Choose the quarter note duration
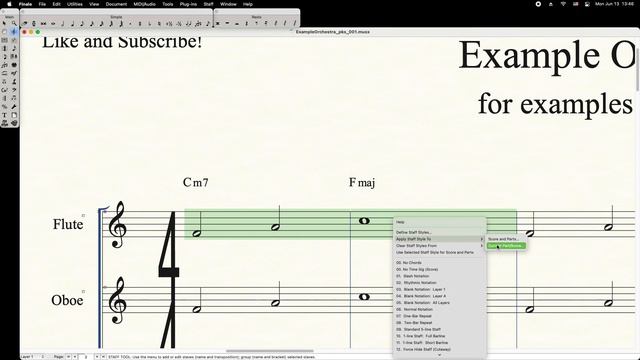This screenshot has height=360, width=640. pos(72,24)
